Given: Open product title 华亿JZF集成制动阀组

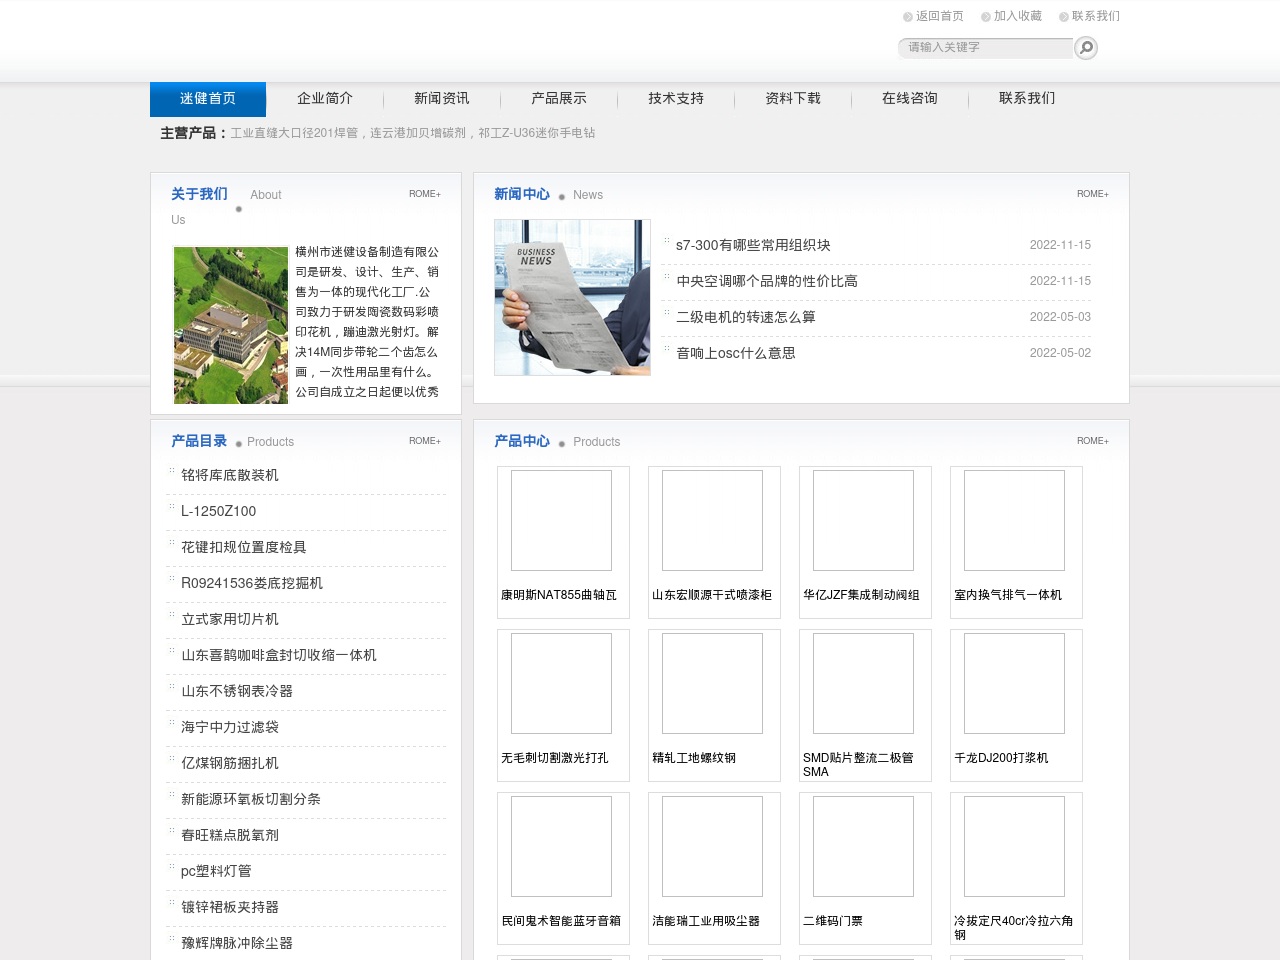Looking at the screenshot, I should 861,595.
